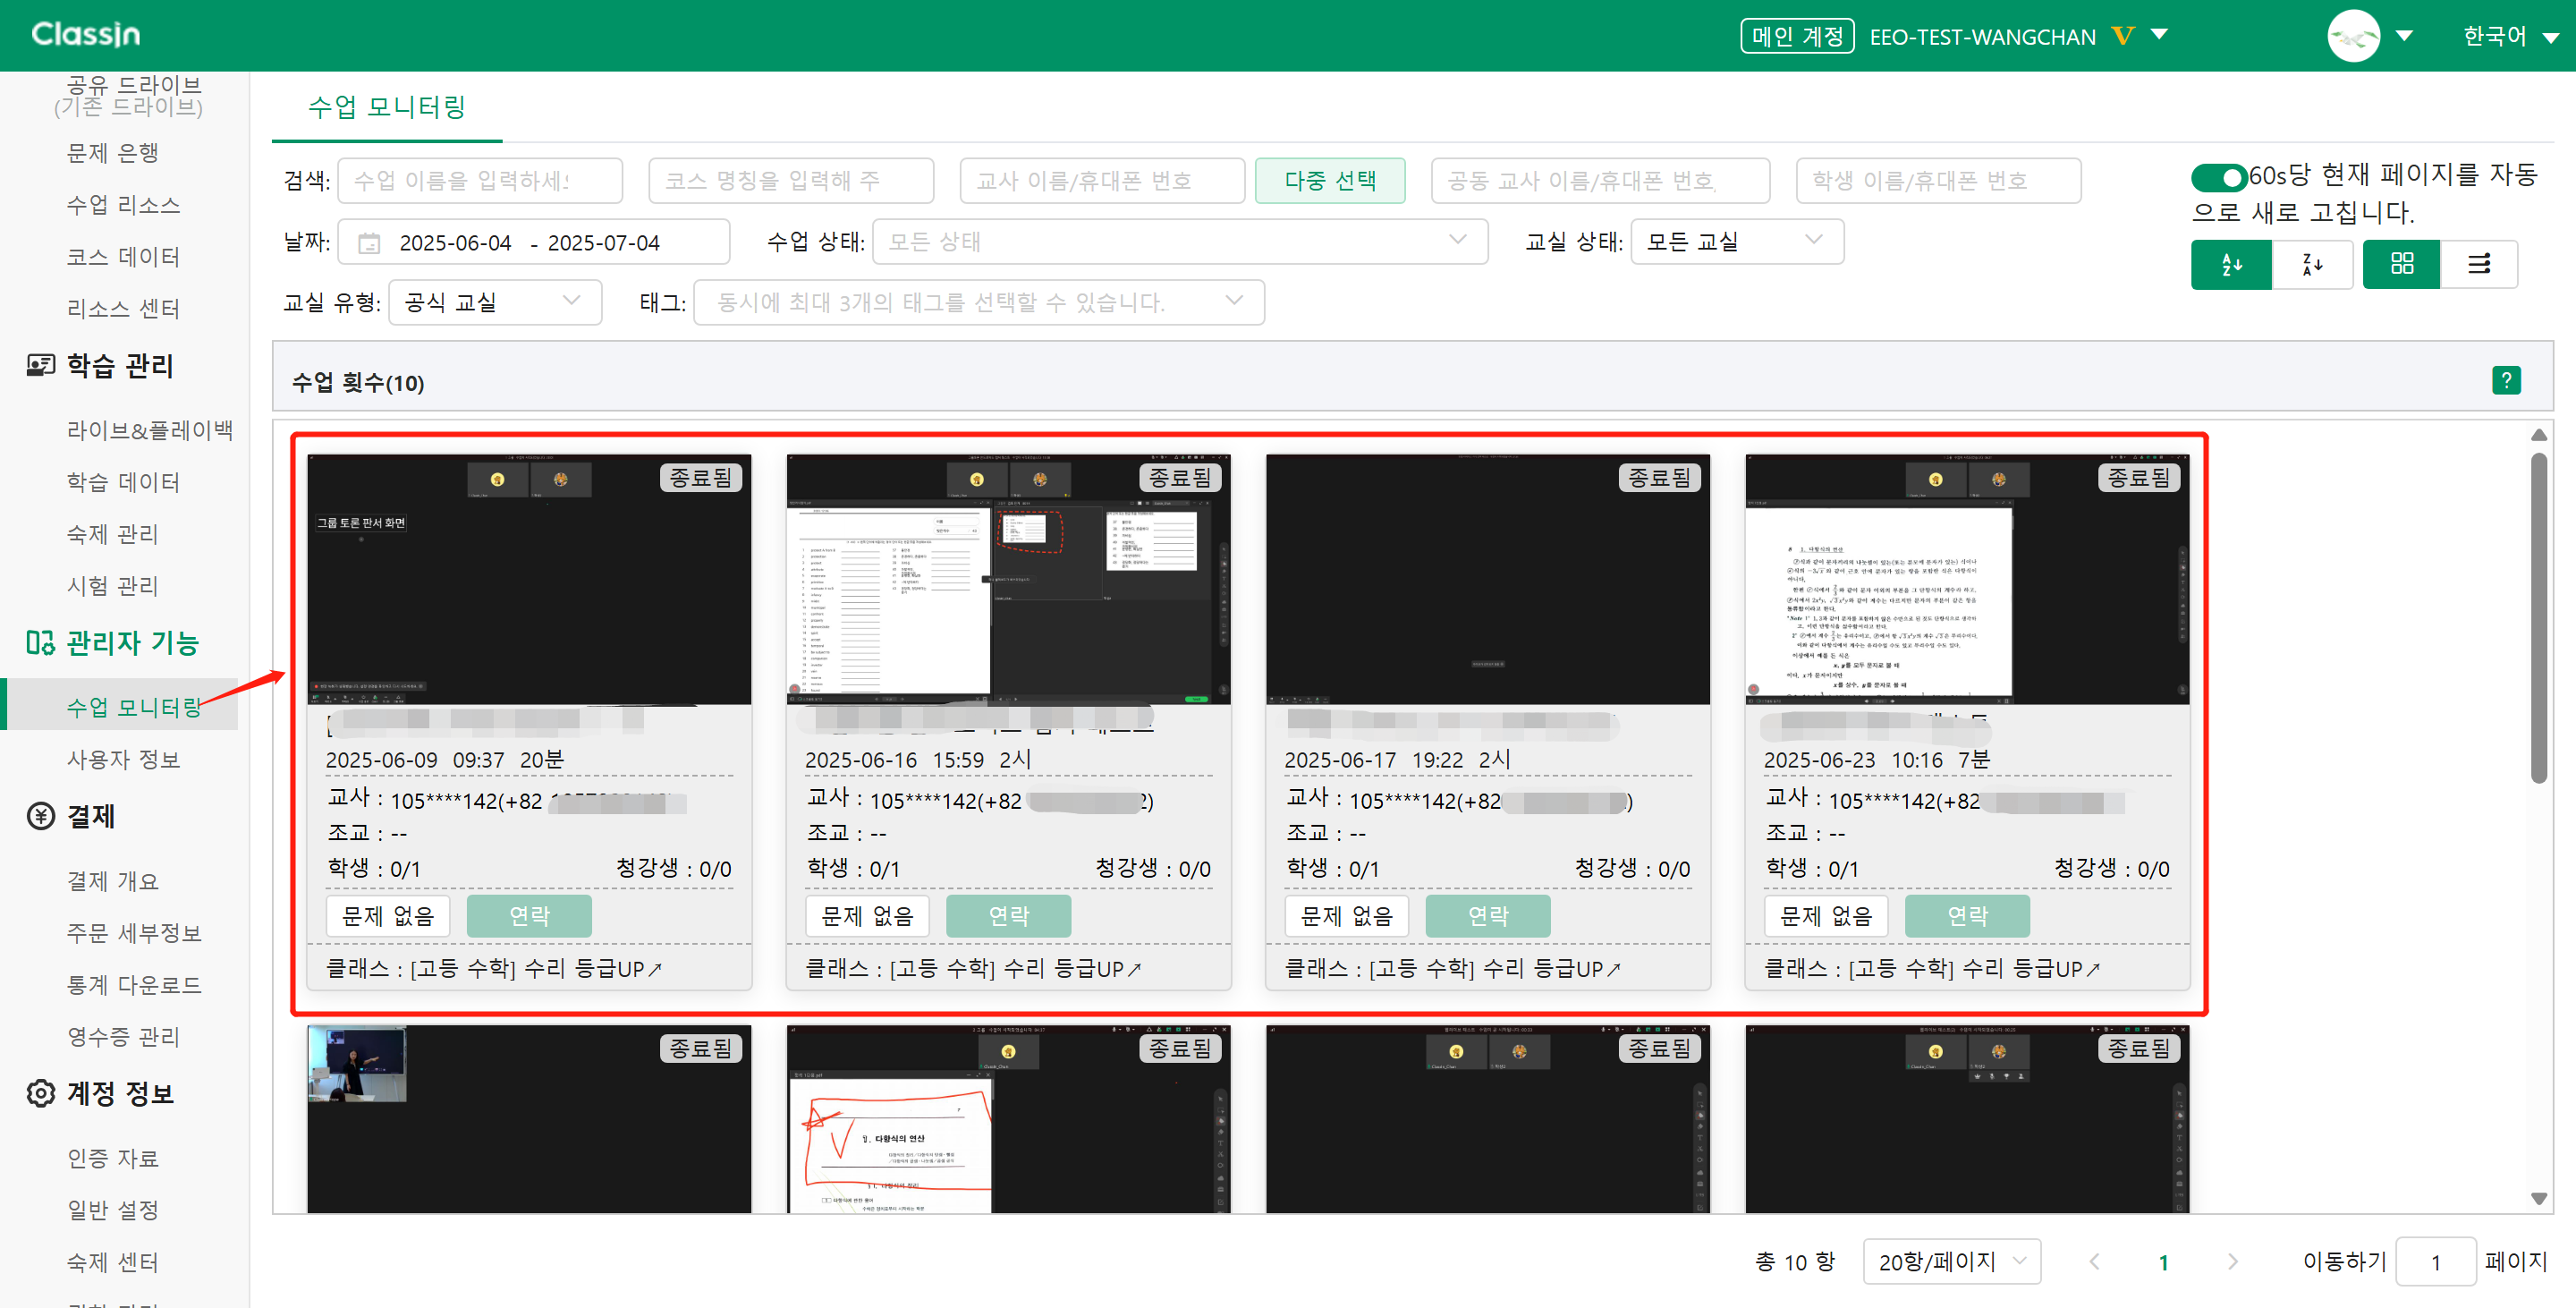2576x1308 pixels.
Task: Open 영수증 관리 in sidebar
Action: [x=123, y=1037]
